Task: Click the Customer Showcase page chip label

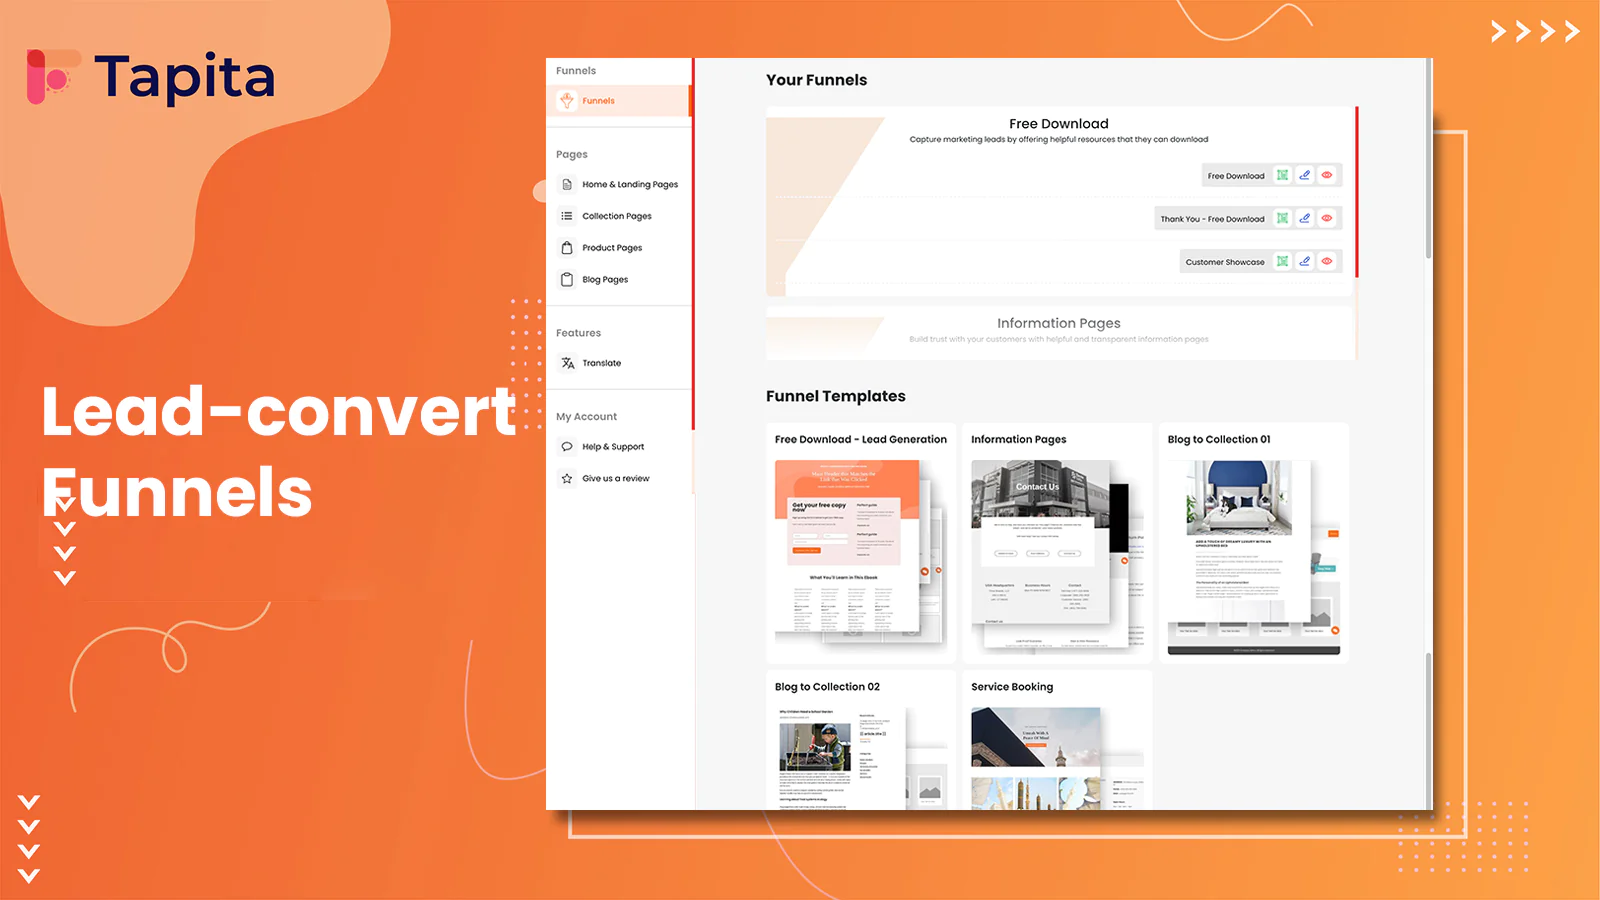Action: point(1225,262)
